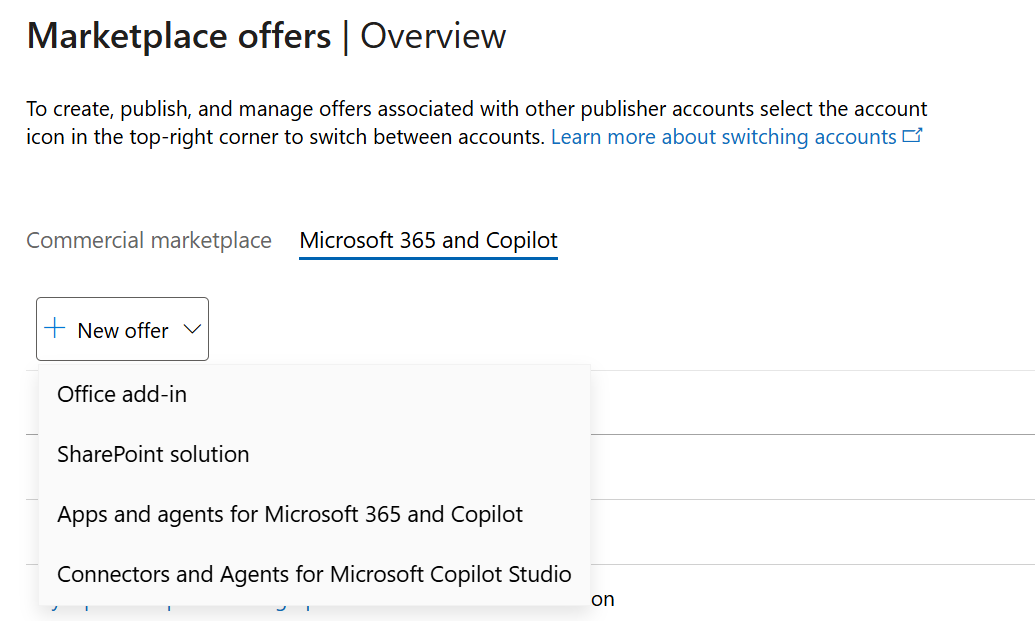Click the blue underline of the active tab
This screenshot has width=1035, height=621.
[x=428, y=258]
